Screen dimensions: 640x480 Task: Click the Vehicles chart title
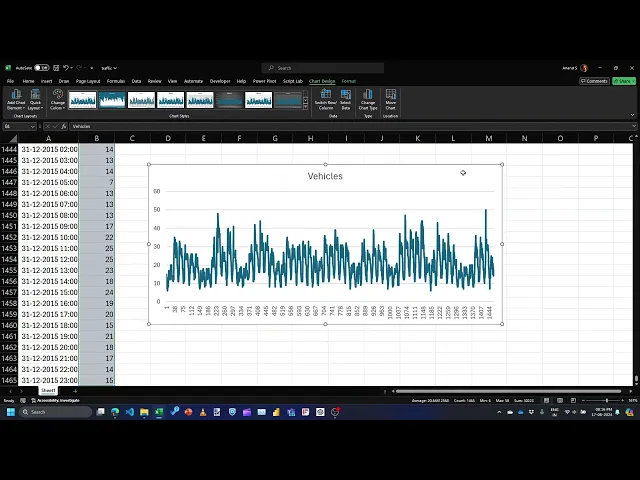(325, 176)
